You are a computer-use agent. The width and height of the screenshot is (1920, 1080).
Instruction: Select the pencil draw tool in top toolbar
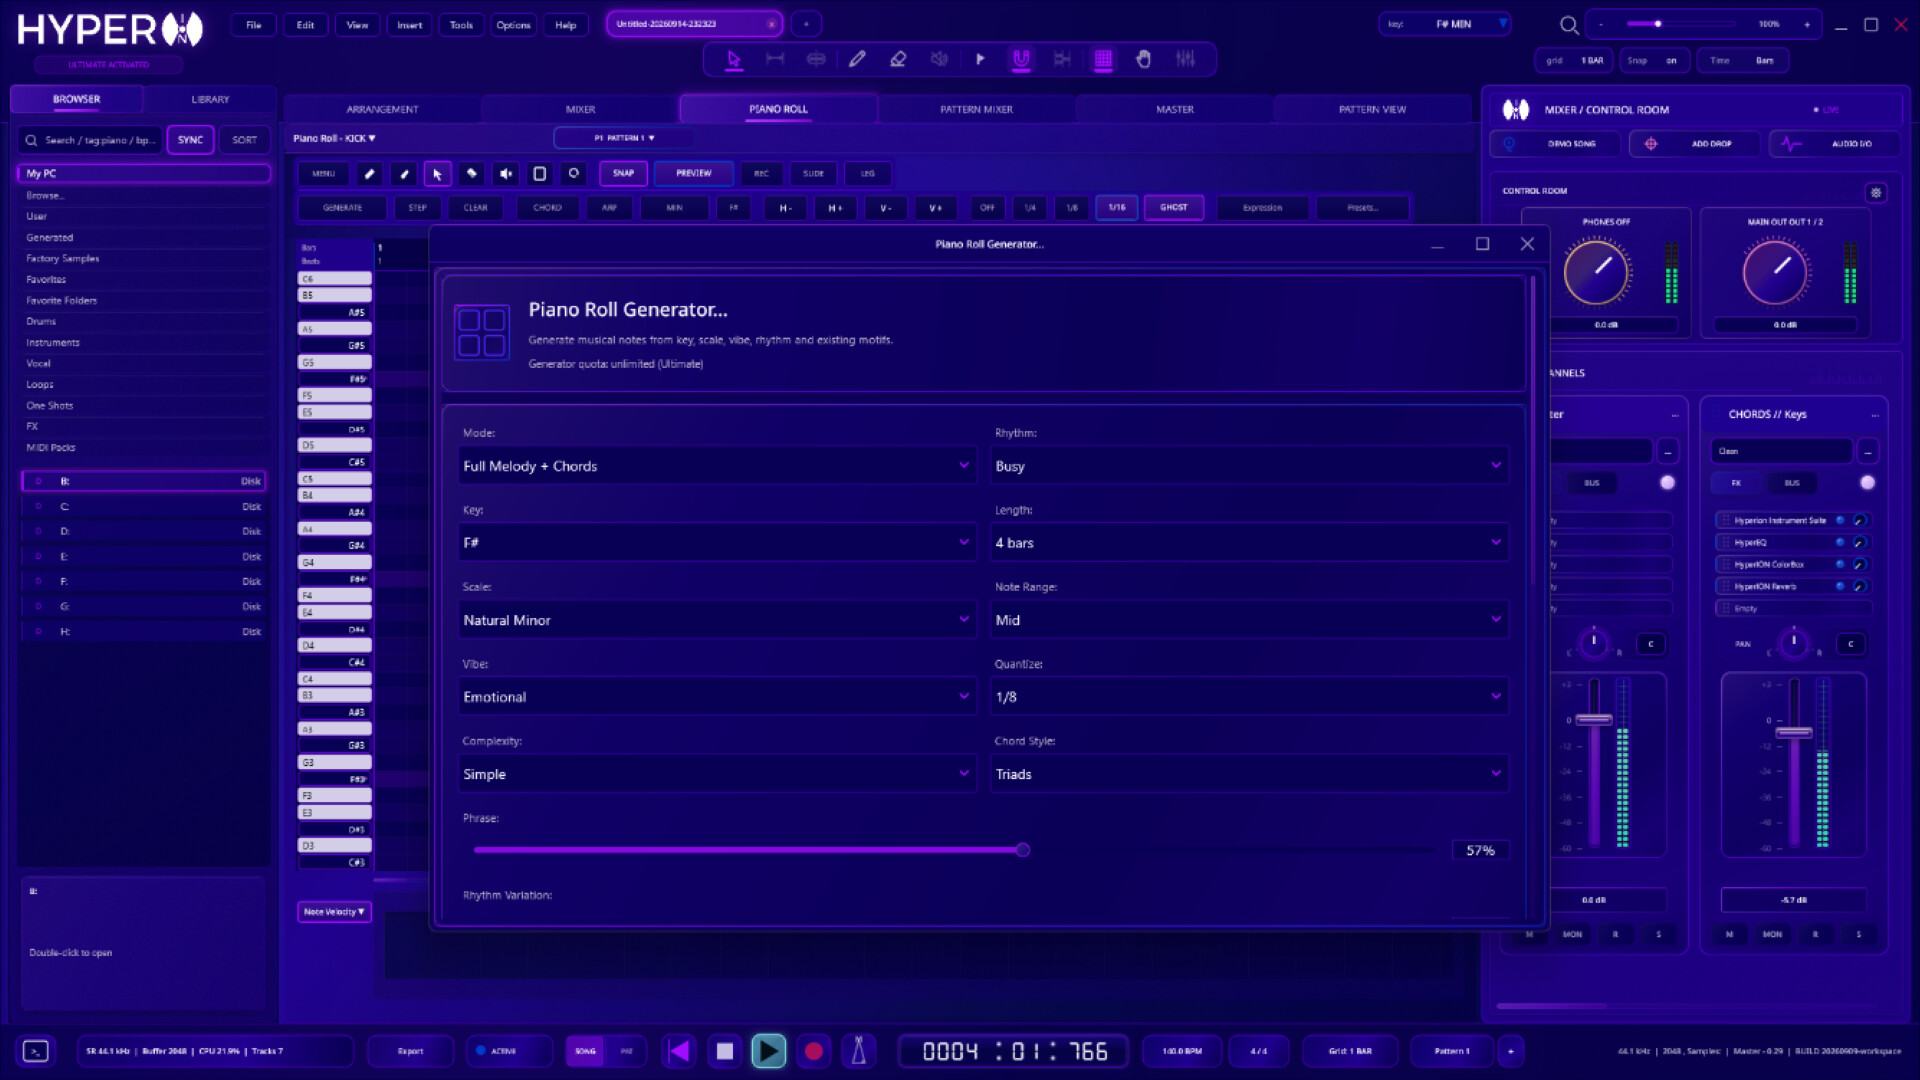857,59
